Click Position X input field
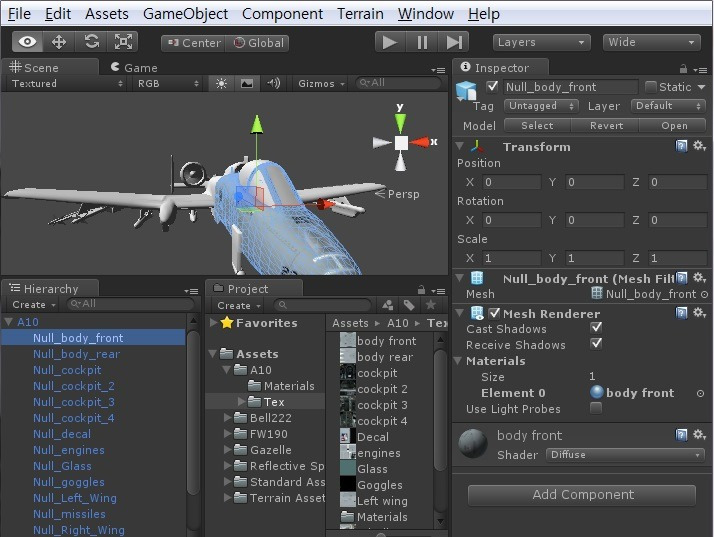 (512, 182)
